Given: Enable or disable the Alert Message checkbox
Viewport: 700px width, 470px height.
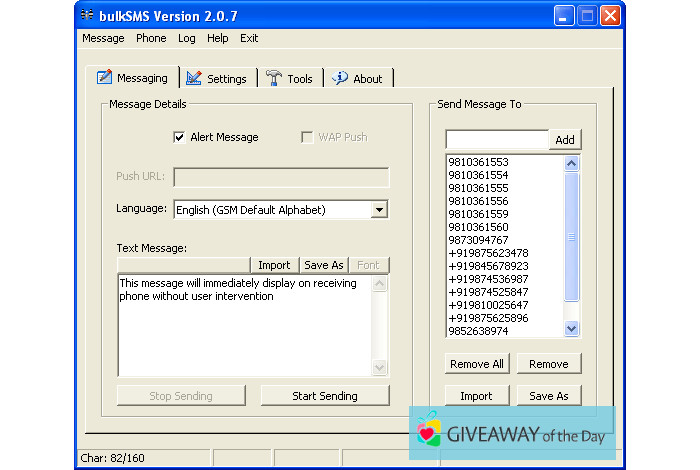Looking at the screenshot, I should [x=180, y=137].
